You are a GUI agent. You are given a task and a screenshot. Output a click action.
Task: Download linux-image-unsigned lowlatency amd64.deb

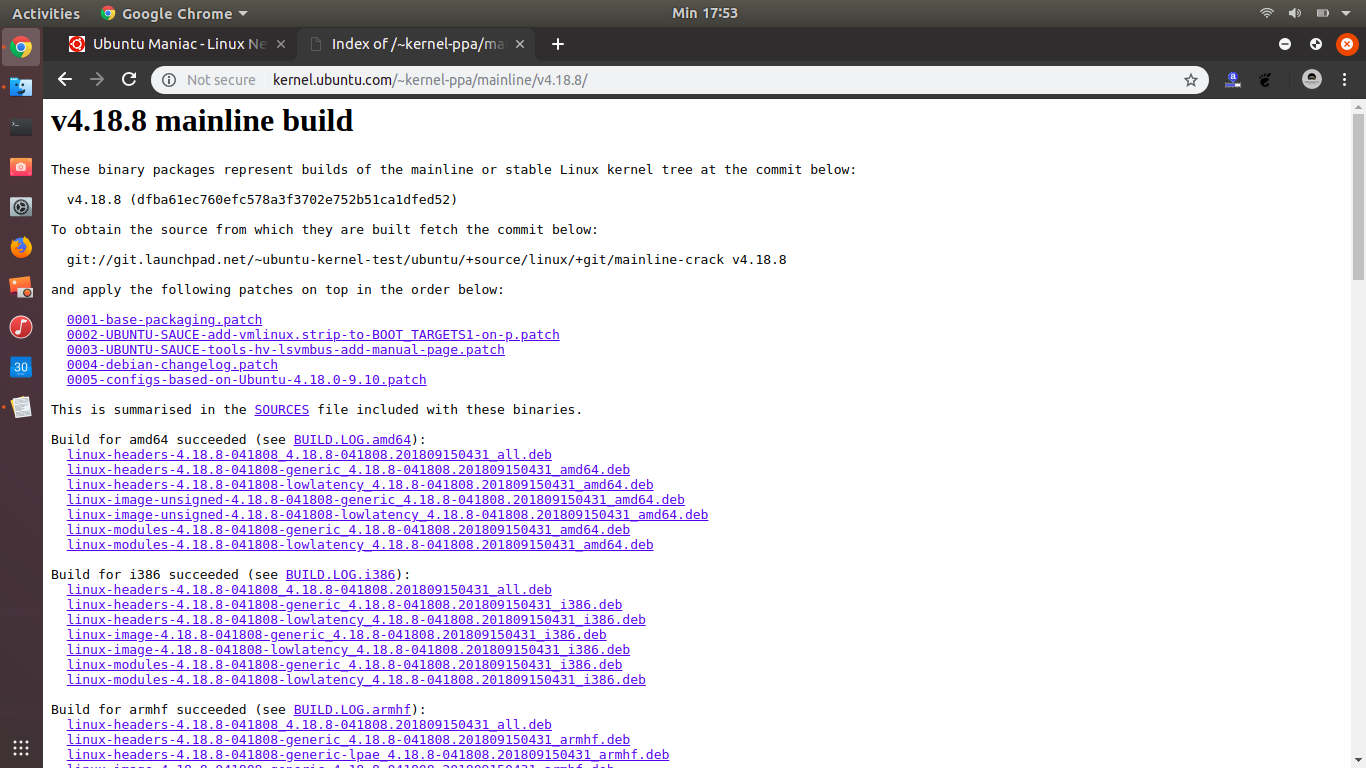[x=387, y=515]
